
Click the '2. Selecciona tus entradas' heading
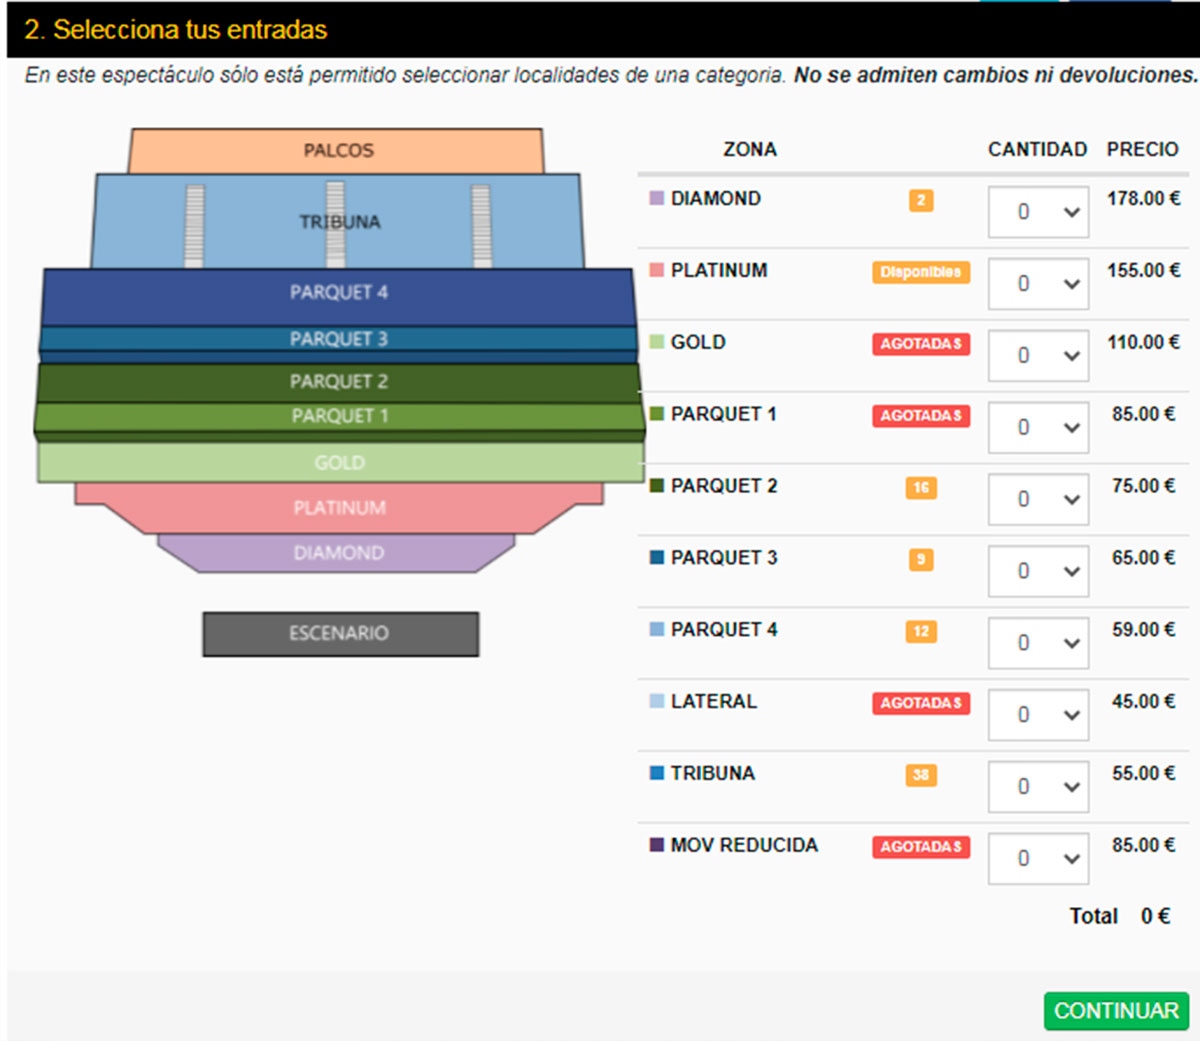(x=176, y=30)
